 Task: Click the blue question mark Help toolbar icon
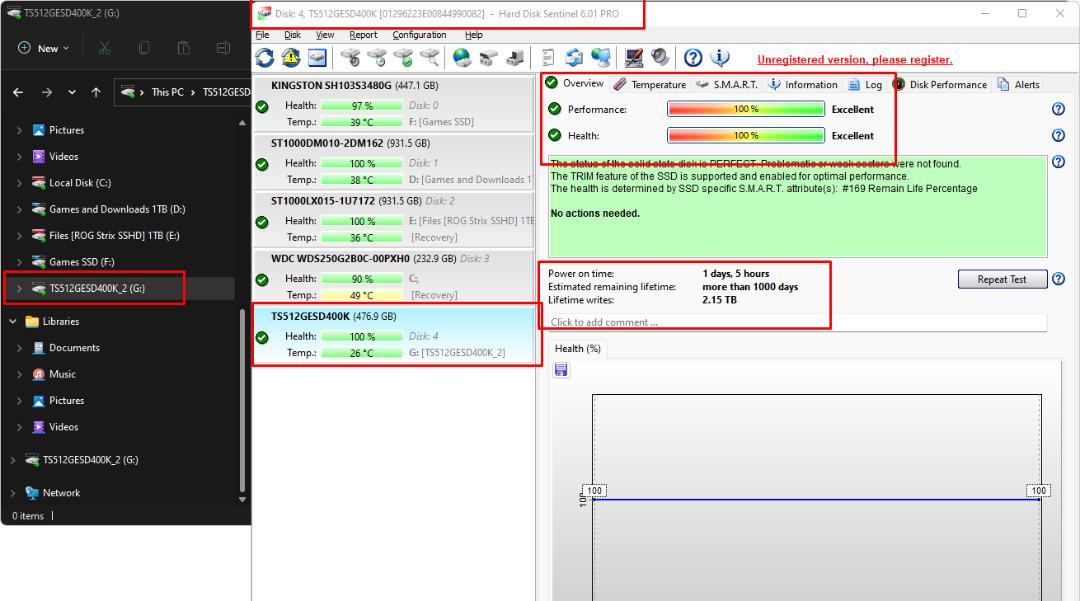[693, 58]
